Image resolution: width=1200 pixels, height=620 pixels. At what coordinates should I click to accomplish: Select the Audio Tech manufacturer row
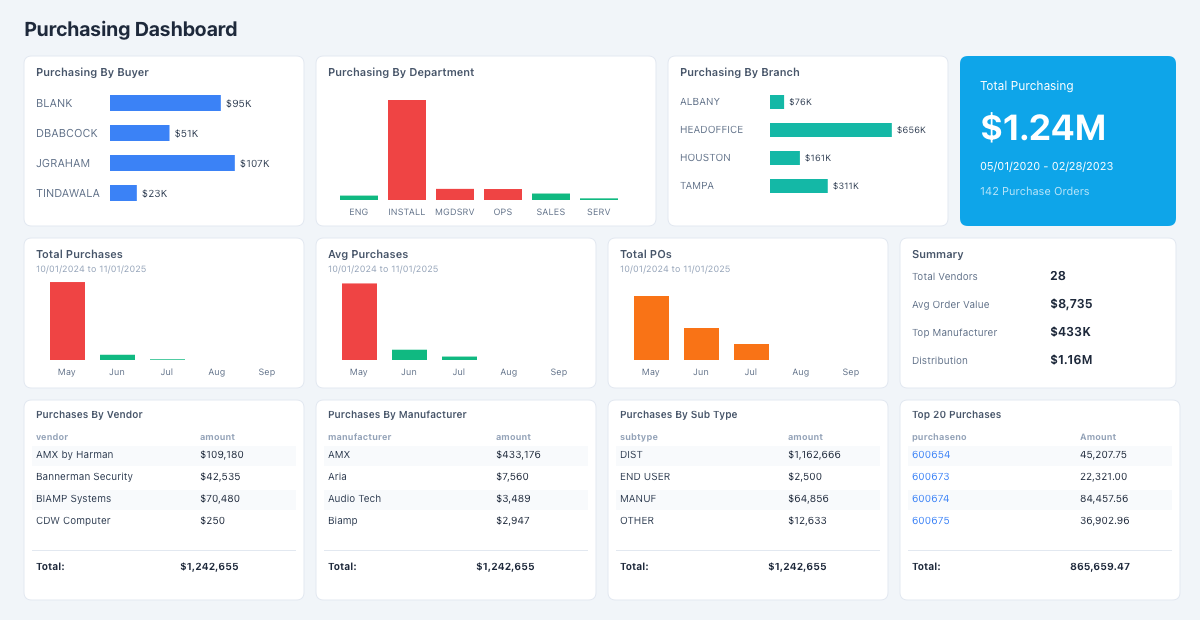tap(457, 499)
